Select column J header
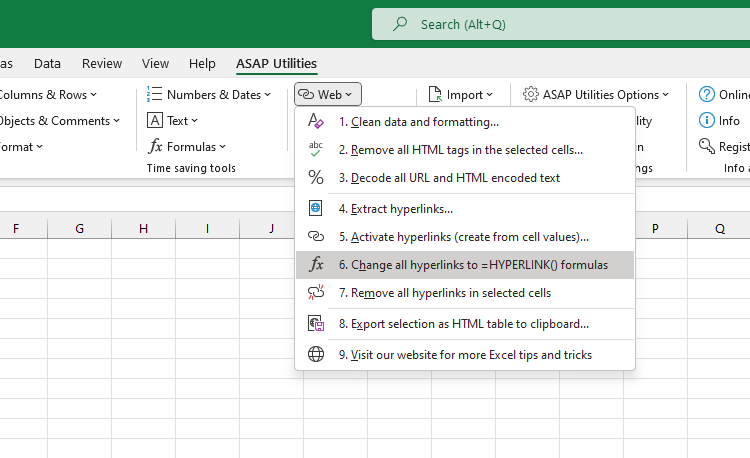 (x=271, y=229)
